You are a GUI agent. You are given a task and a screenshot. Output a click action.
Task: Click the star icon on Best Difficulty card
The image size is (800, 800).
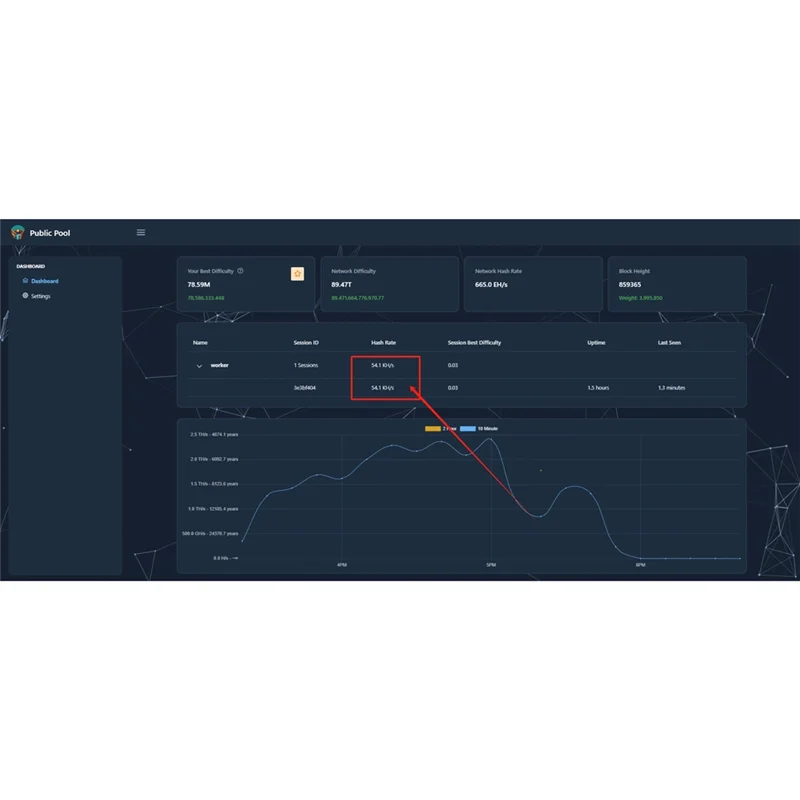click(297, 274)
